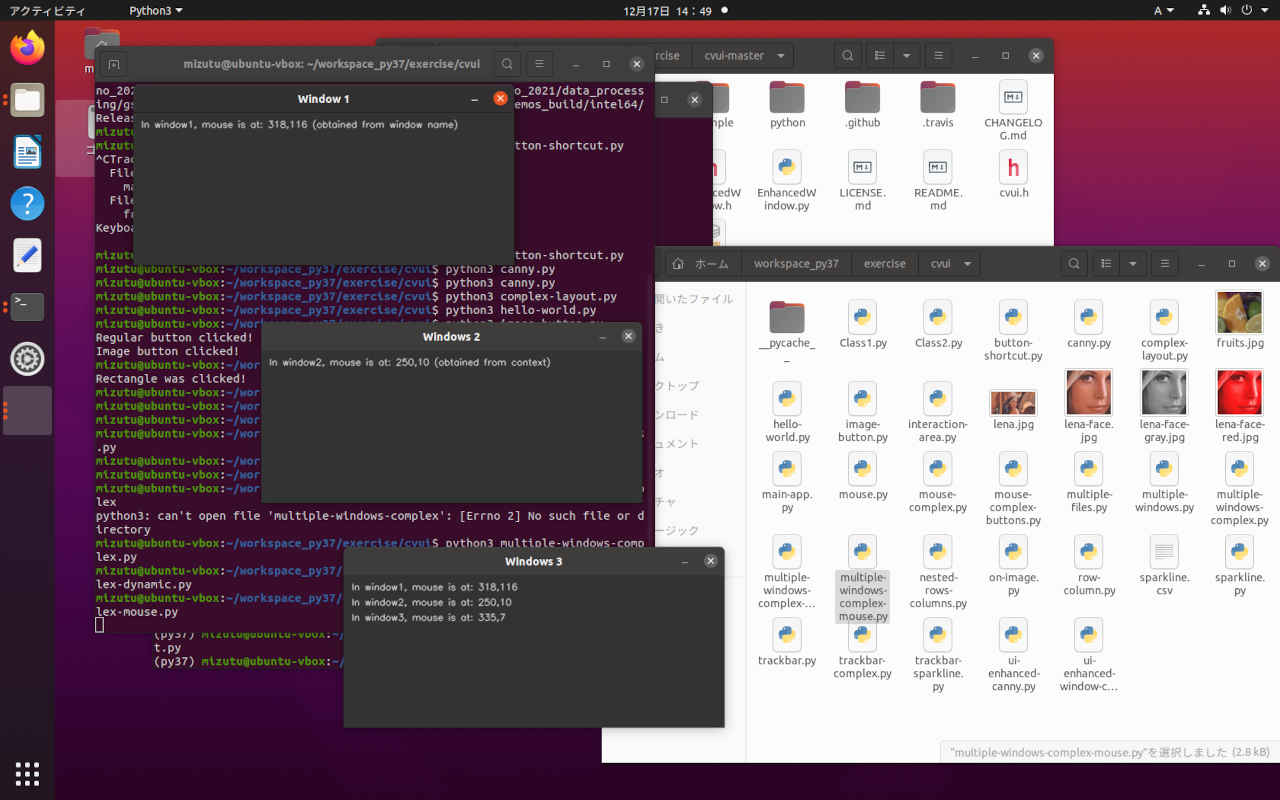The height and width of the screenshot is (800, 1280).
Task: Select the .github folder
Action: (x=862, y=104)
